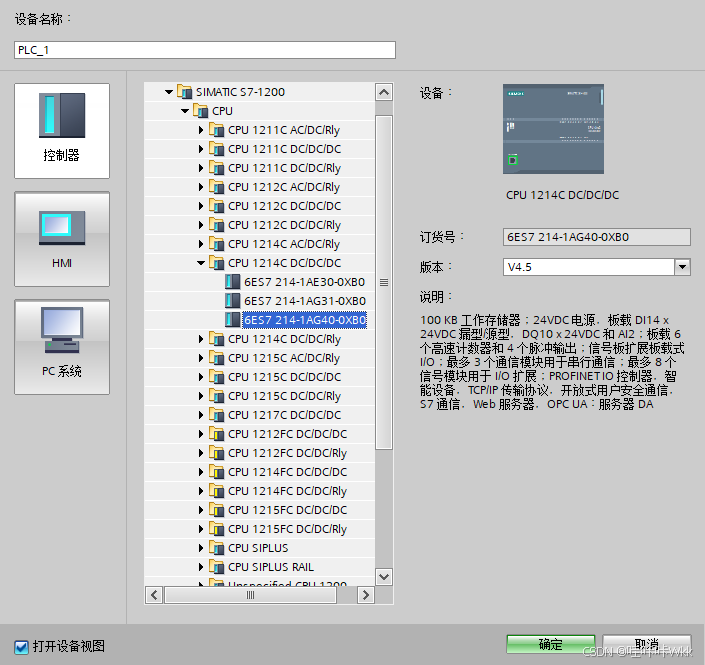Expand the CPU 1211C DC/DC/Rly node
The height and width of the screenshot is (665, 705).
pyautogui.click(x=201, y=168)
